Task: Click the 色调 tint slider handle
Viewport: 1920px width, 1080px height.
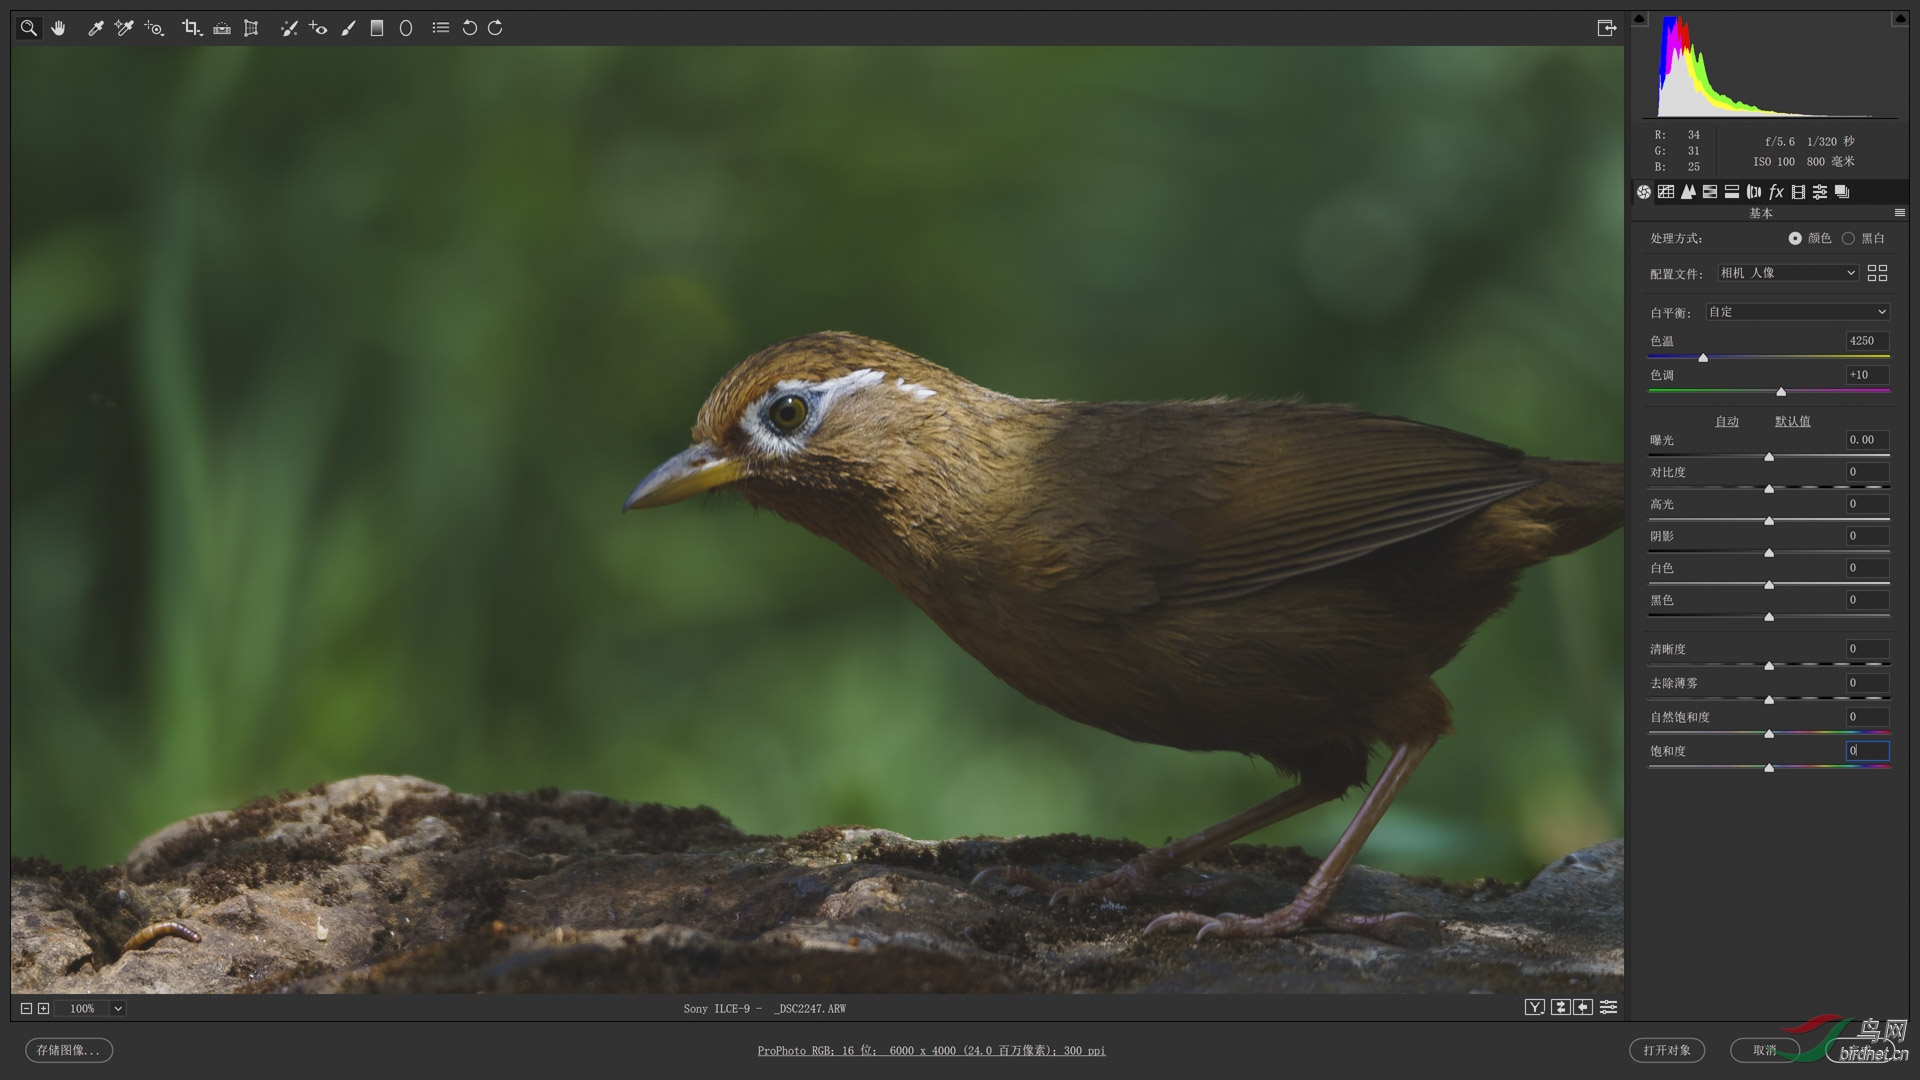Action: [x=1781, y=392]
